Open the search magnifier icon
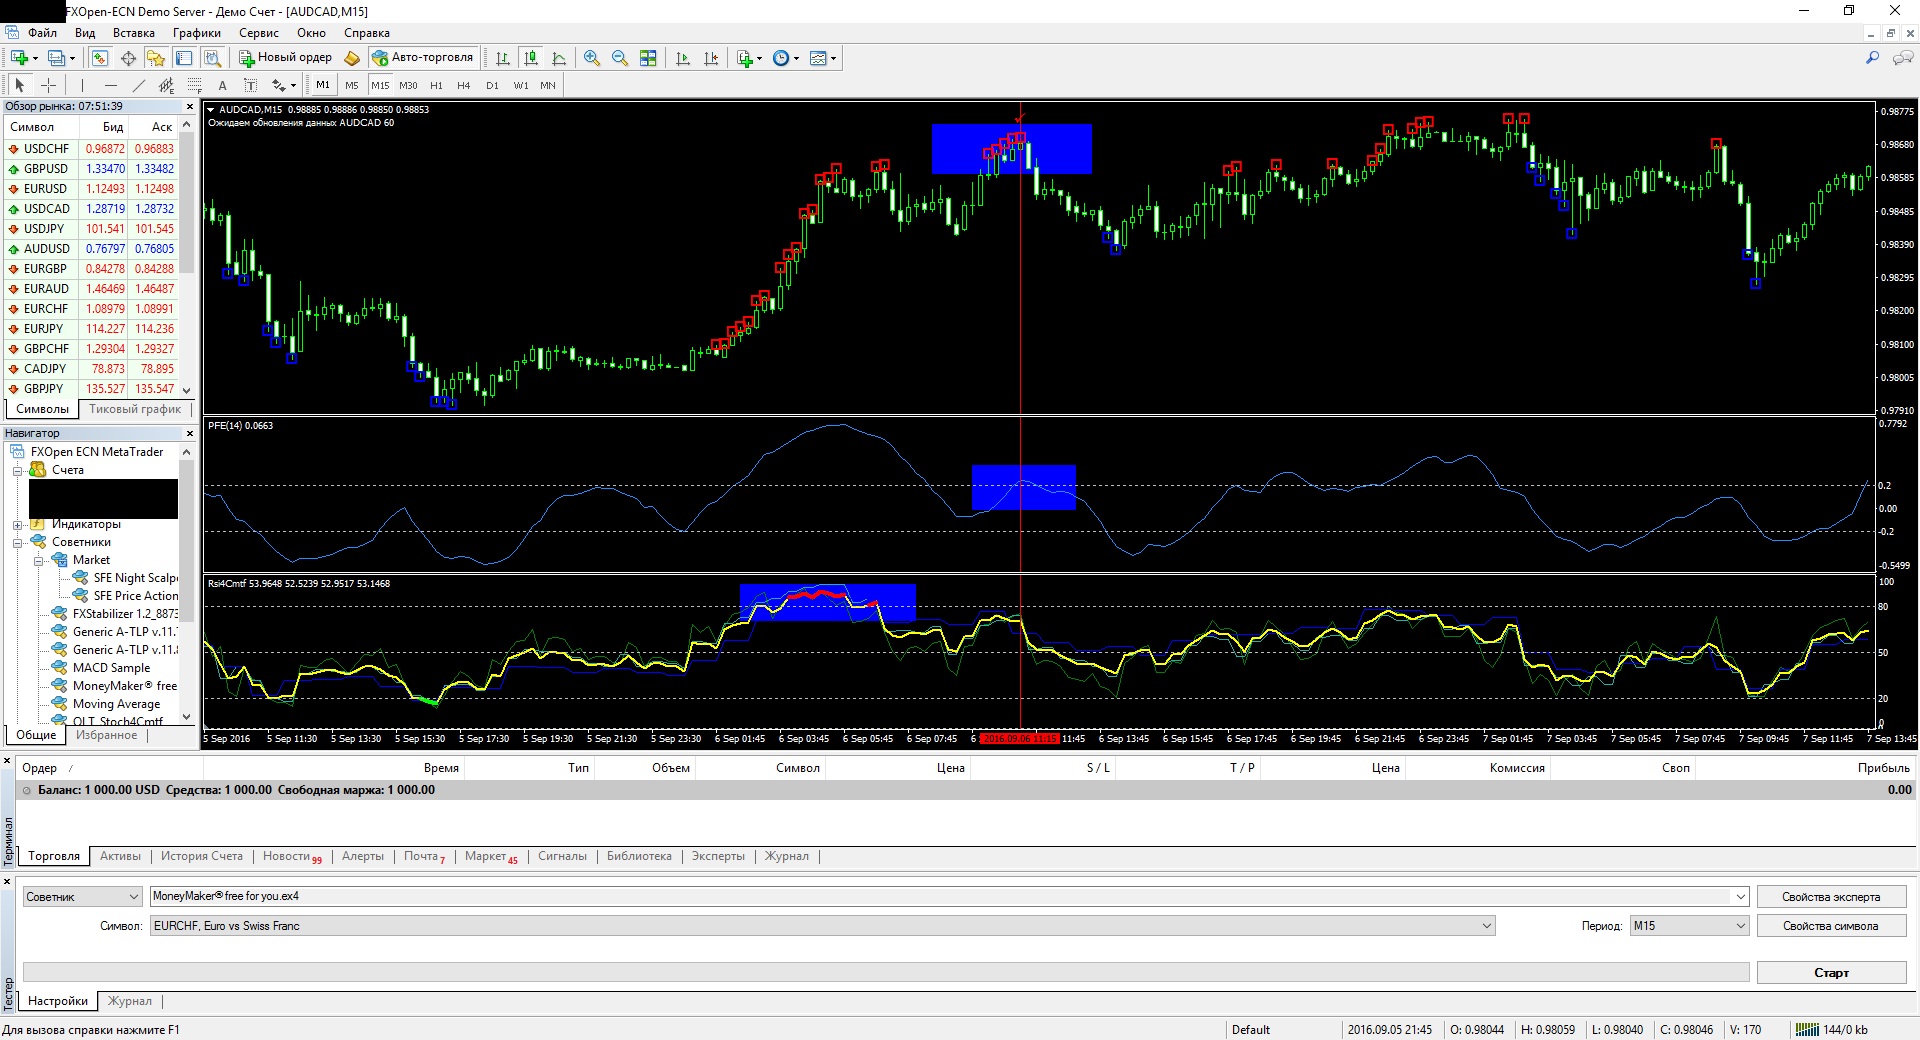 pyautogui.click(x=1872, y=58)
